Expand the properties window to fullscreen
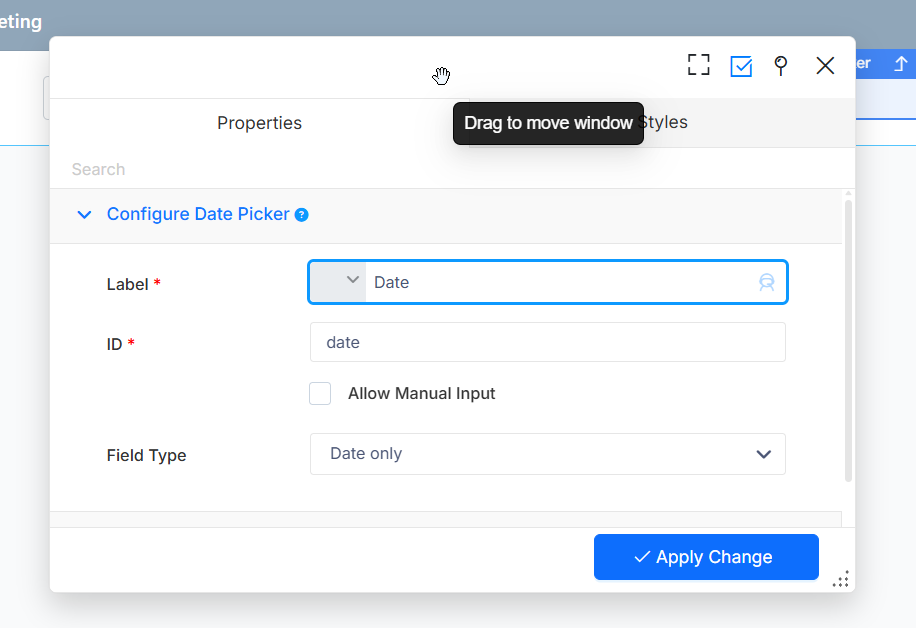The width and height of the screenshot is (916, 628). (x=698, y=66)
